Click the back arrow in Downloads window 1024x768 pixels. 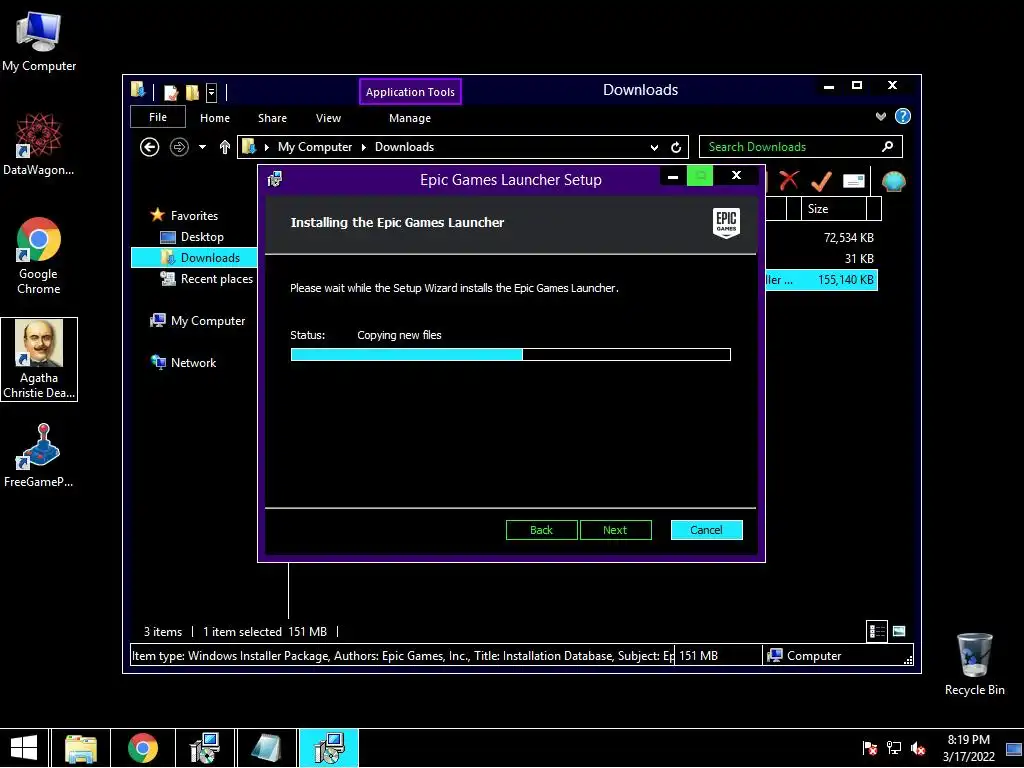tap(150, 147)
